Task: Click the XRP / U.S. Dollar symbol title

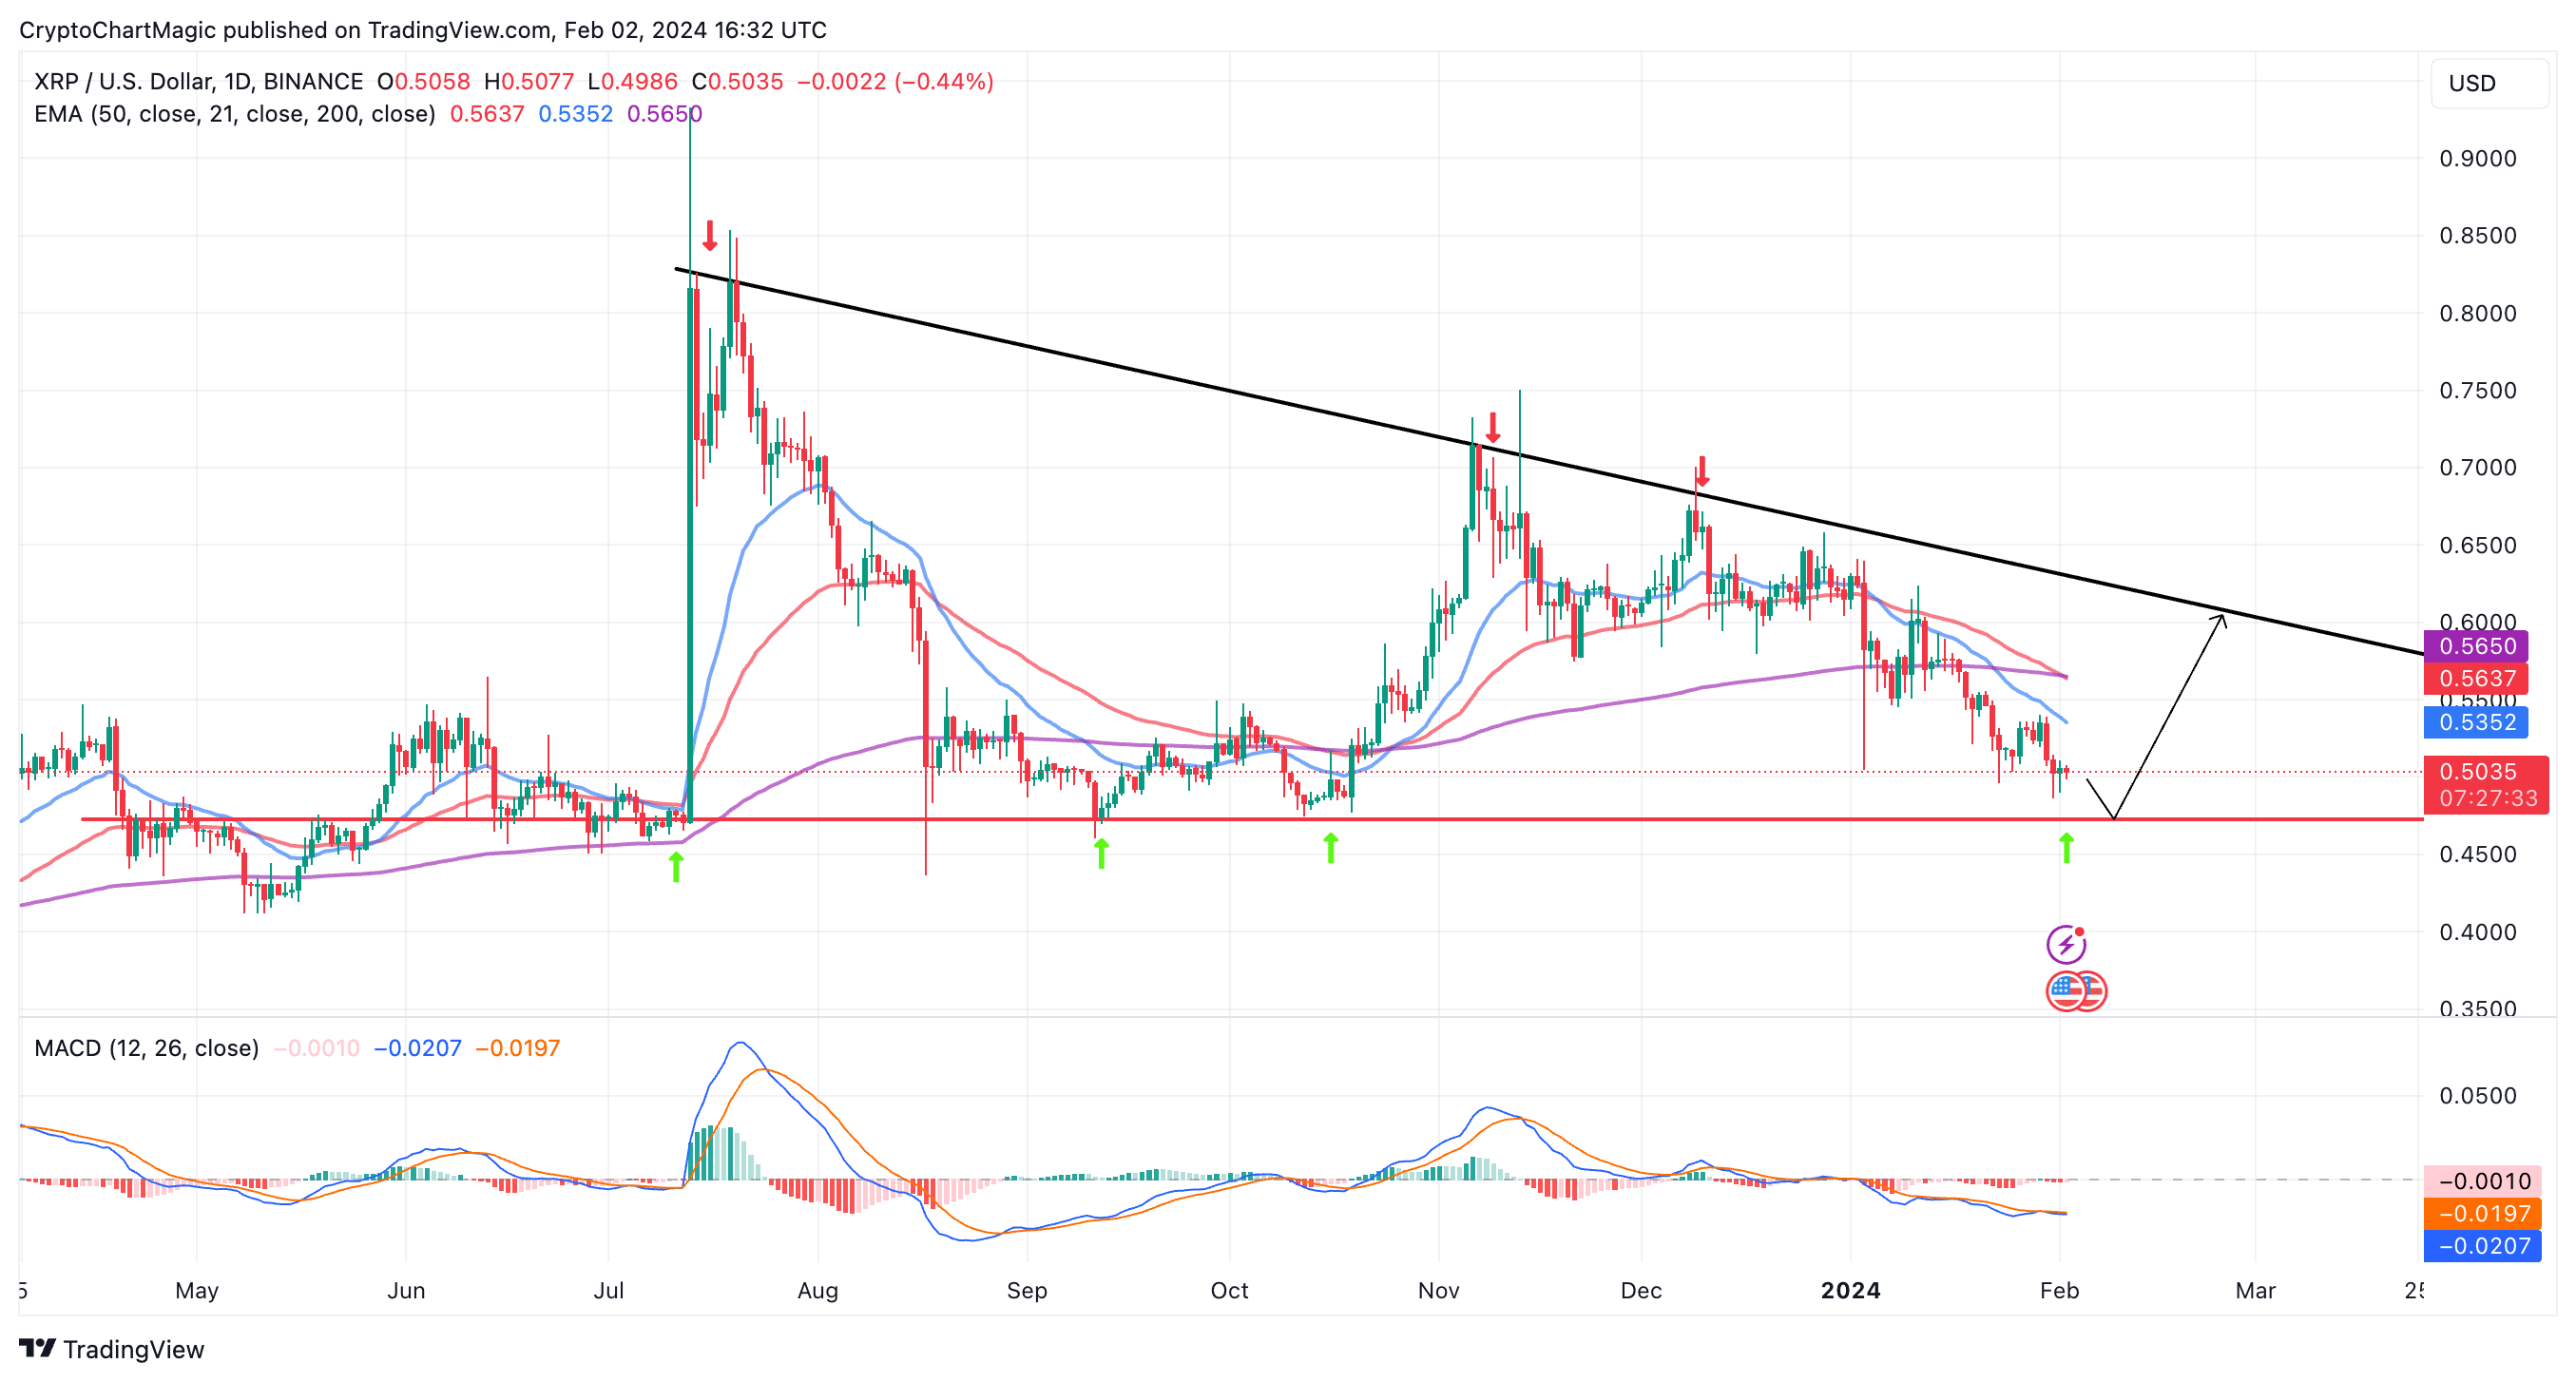Action: (x=198, y=82)
